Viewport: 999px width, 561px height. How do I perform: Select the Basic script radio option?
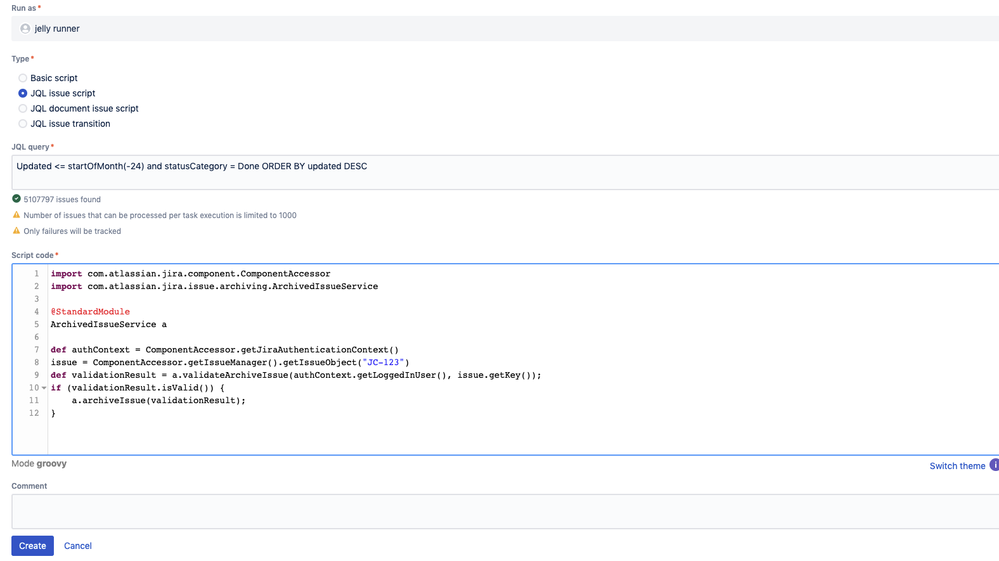[23, 78]
